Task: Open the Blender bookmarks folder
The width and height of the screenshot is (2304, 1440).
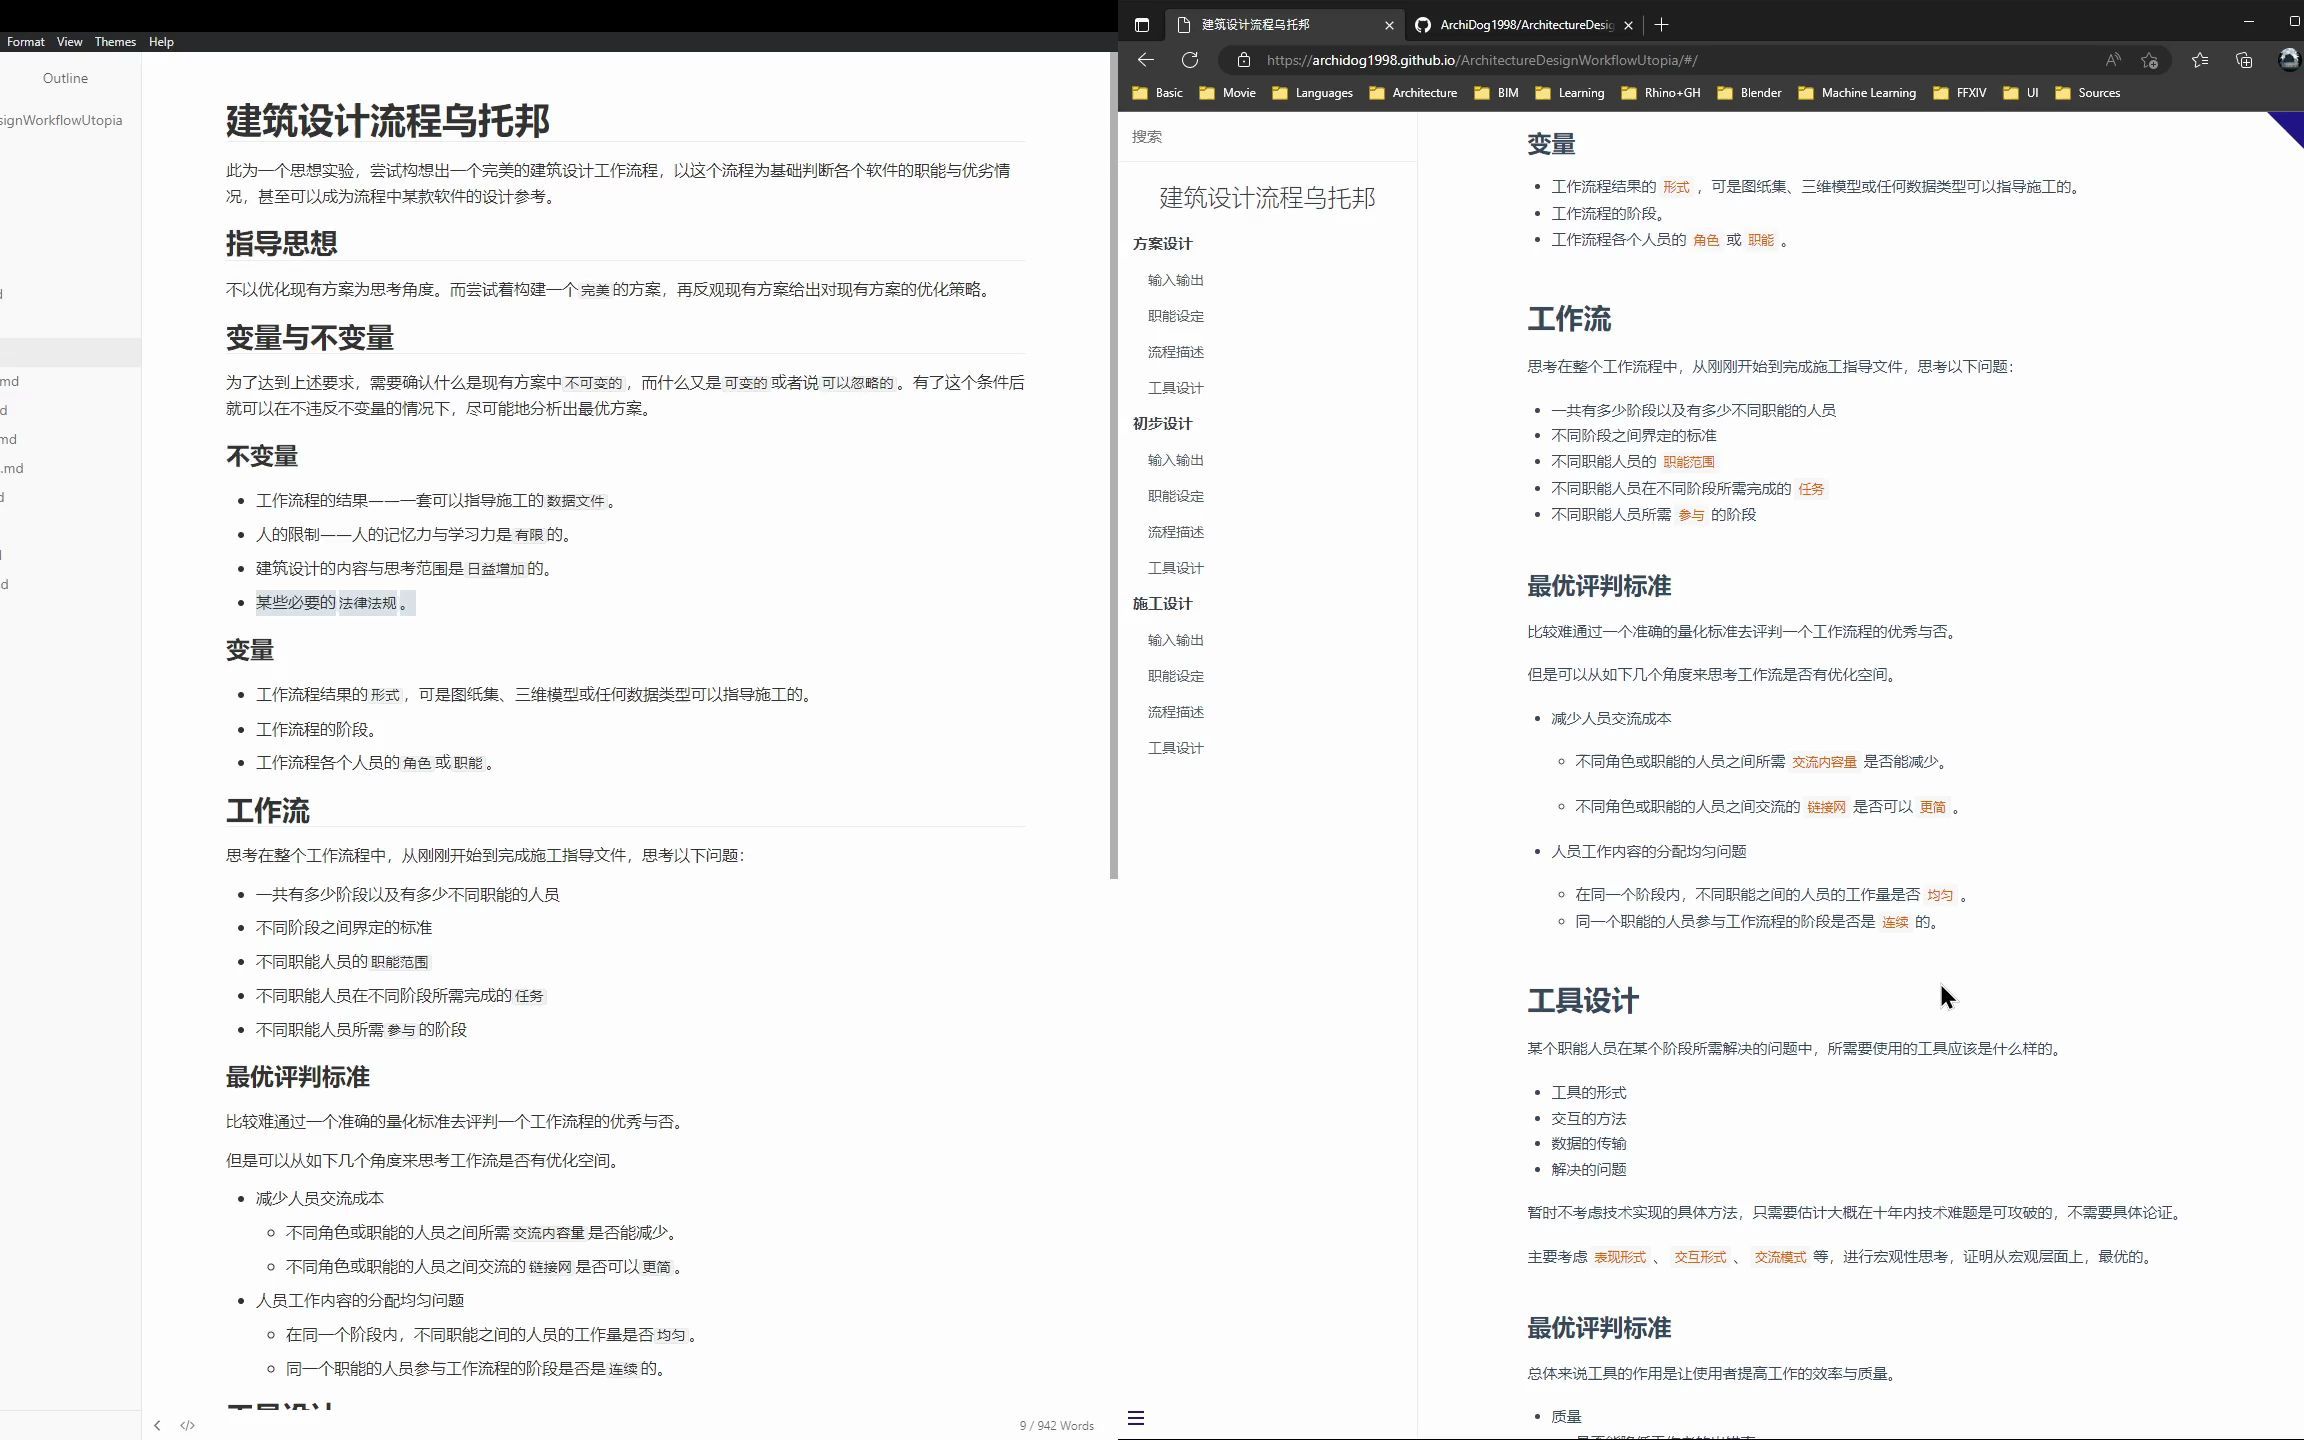Action: 1749,93
